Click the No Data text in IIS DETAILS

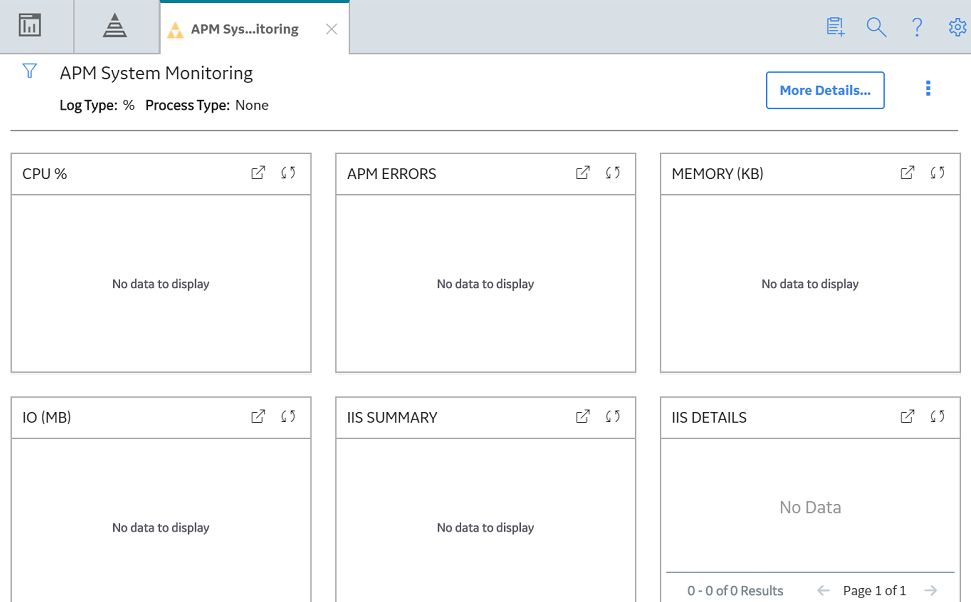click(810, 507)
